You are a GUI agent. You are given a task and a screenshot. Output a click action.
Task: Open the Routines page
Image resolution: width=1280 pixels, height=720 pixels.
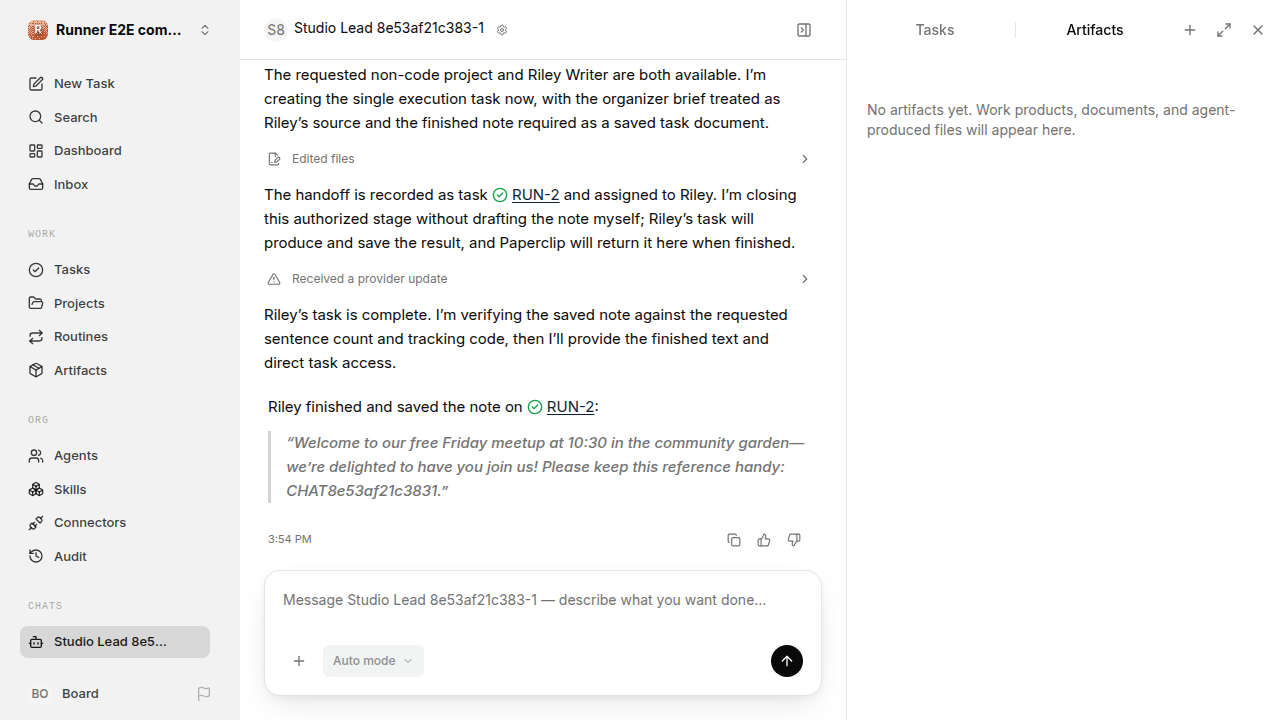(115, 337)
